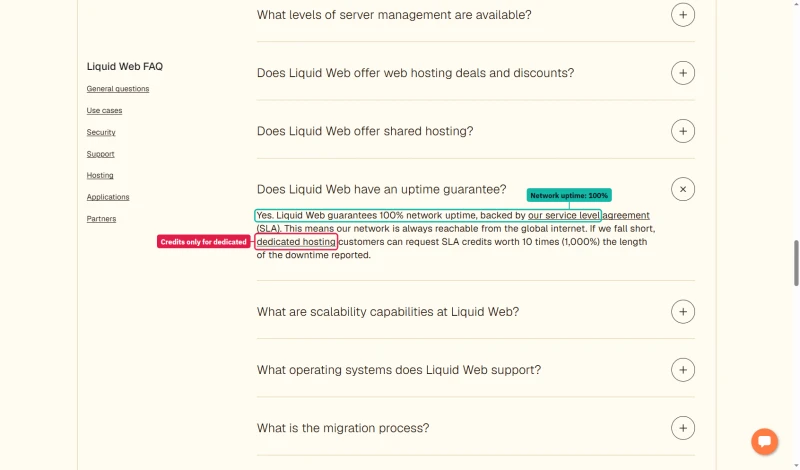
Task: Click question 'Does Liquid Web offer shared hosting?'
Action: pyautogui.click(x=365, y=131)
